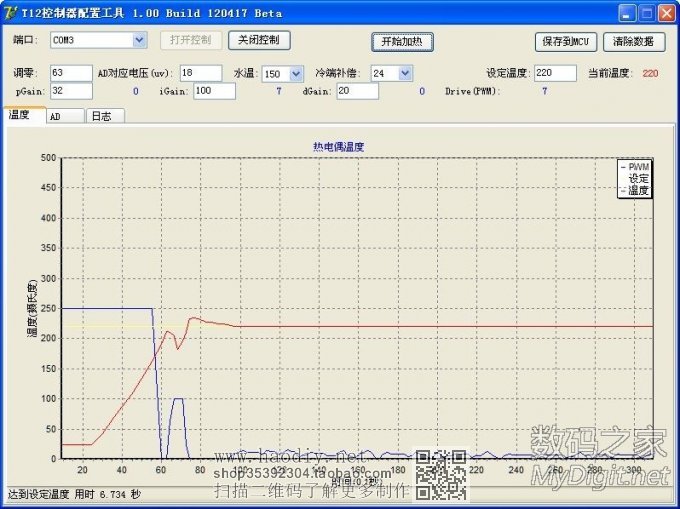Open the COM3 port dropdown
The width and height of the screenshot is (680, 509).
point(139,41)
